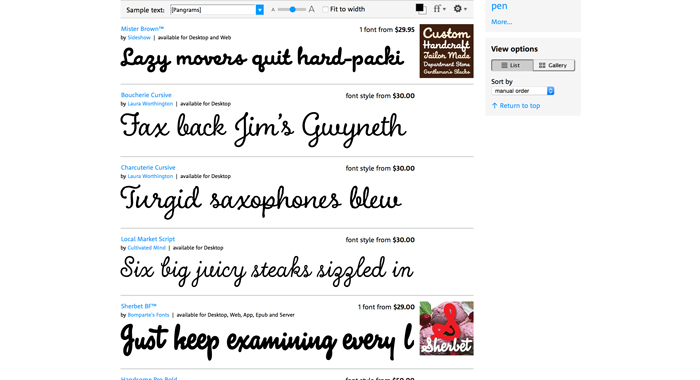Switch to List view

(512, 65)
